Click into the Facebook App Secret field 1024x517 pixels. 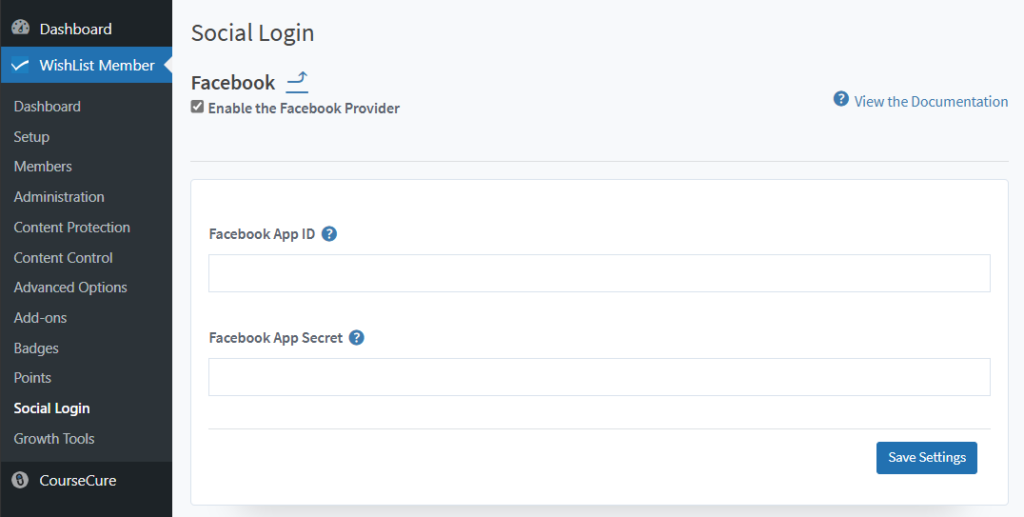(600, 377)
